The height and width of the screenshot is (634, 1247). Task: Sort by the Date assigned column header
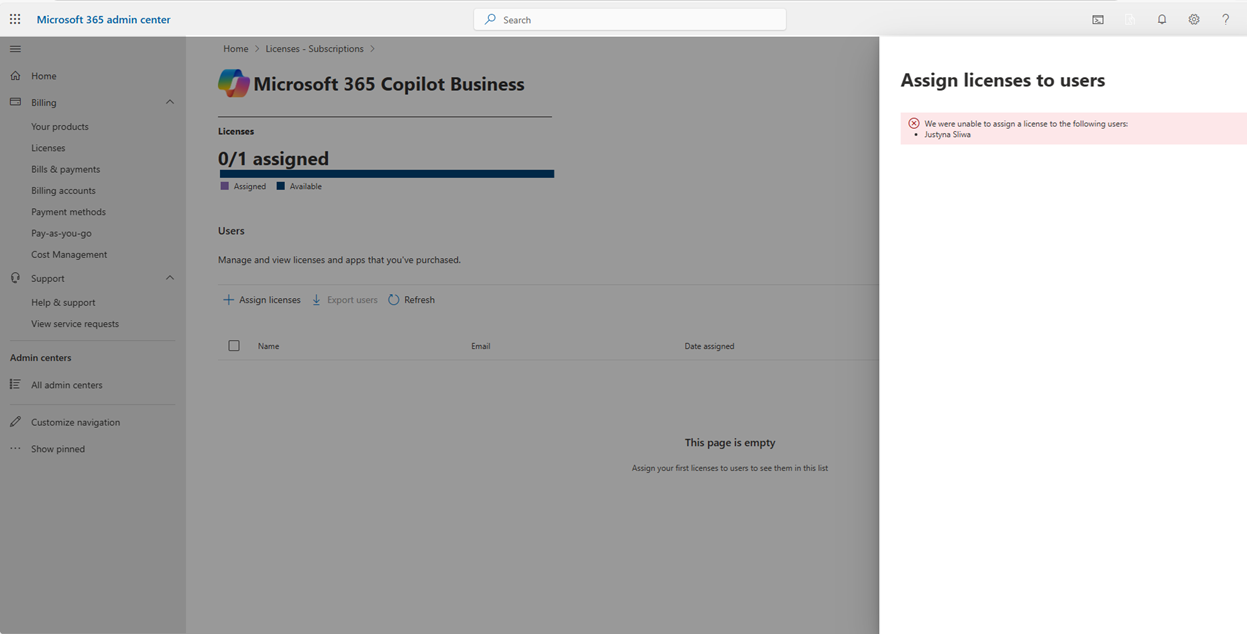click(x=709, y=346)
